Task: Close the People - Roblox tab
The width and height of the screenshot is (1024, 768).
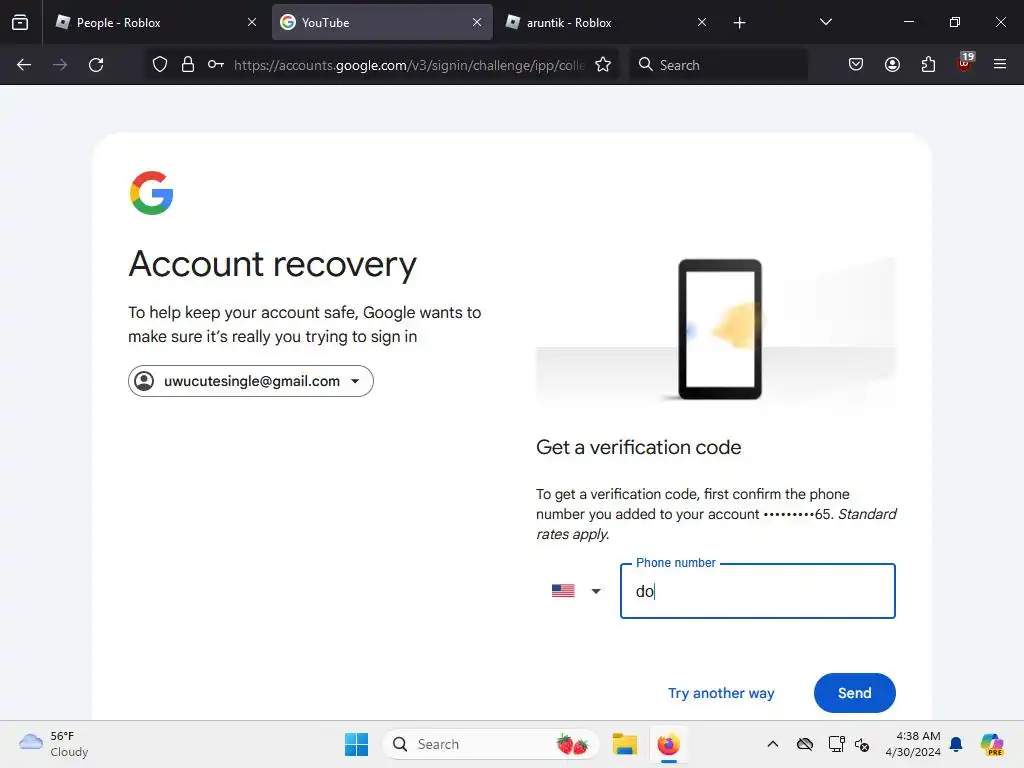Action: 252,22
